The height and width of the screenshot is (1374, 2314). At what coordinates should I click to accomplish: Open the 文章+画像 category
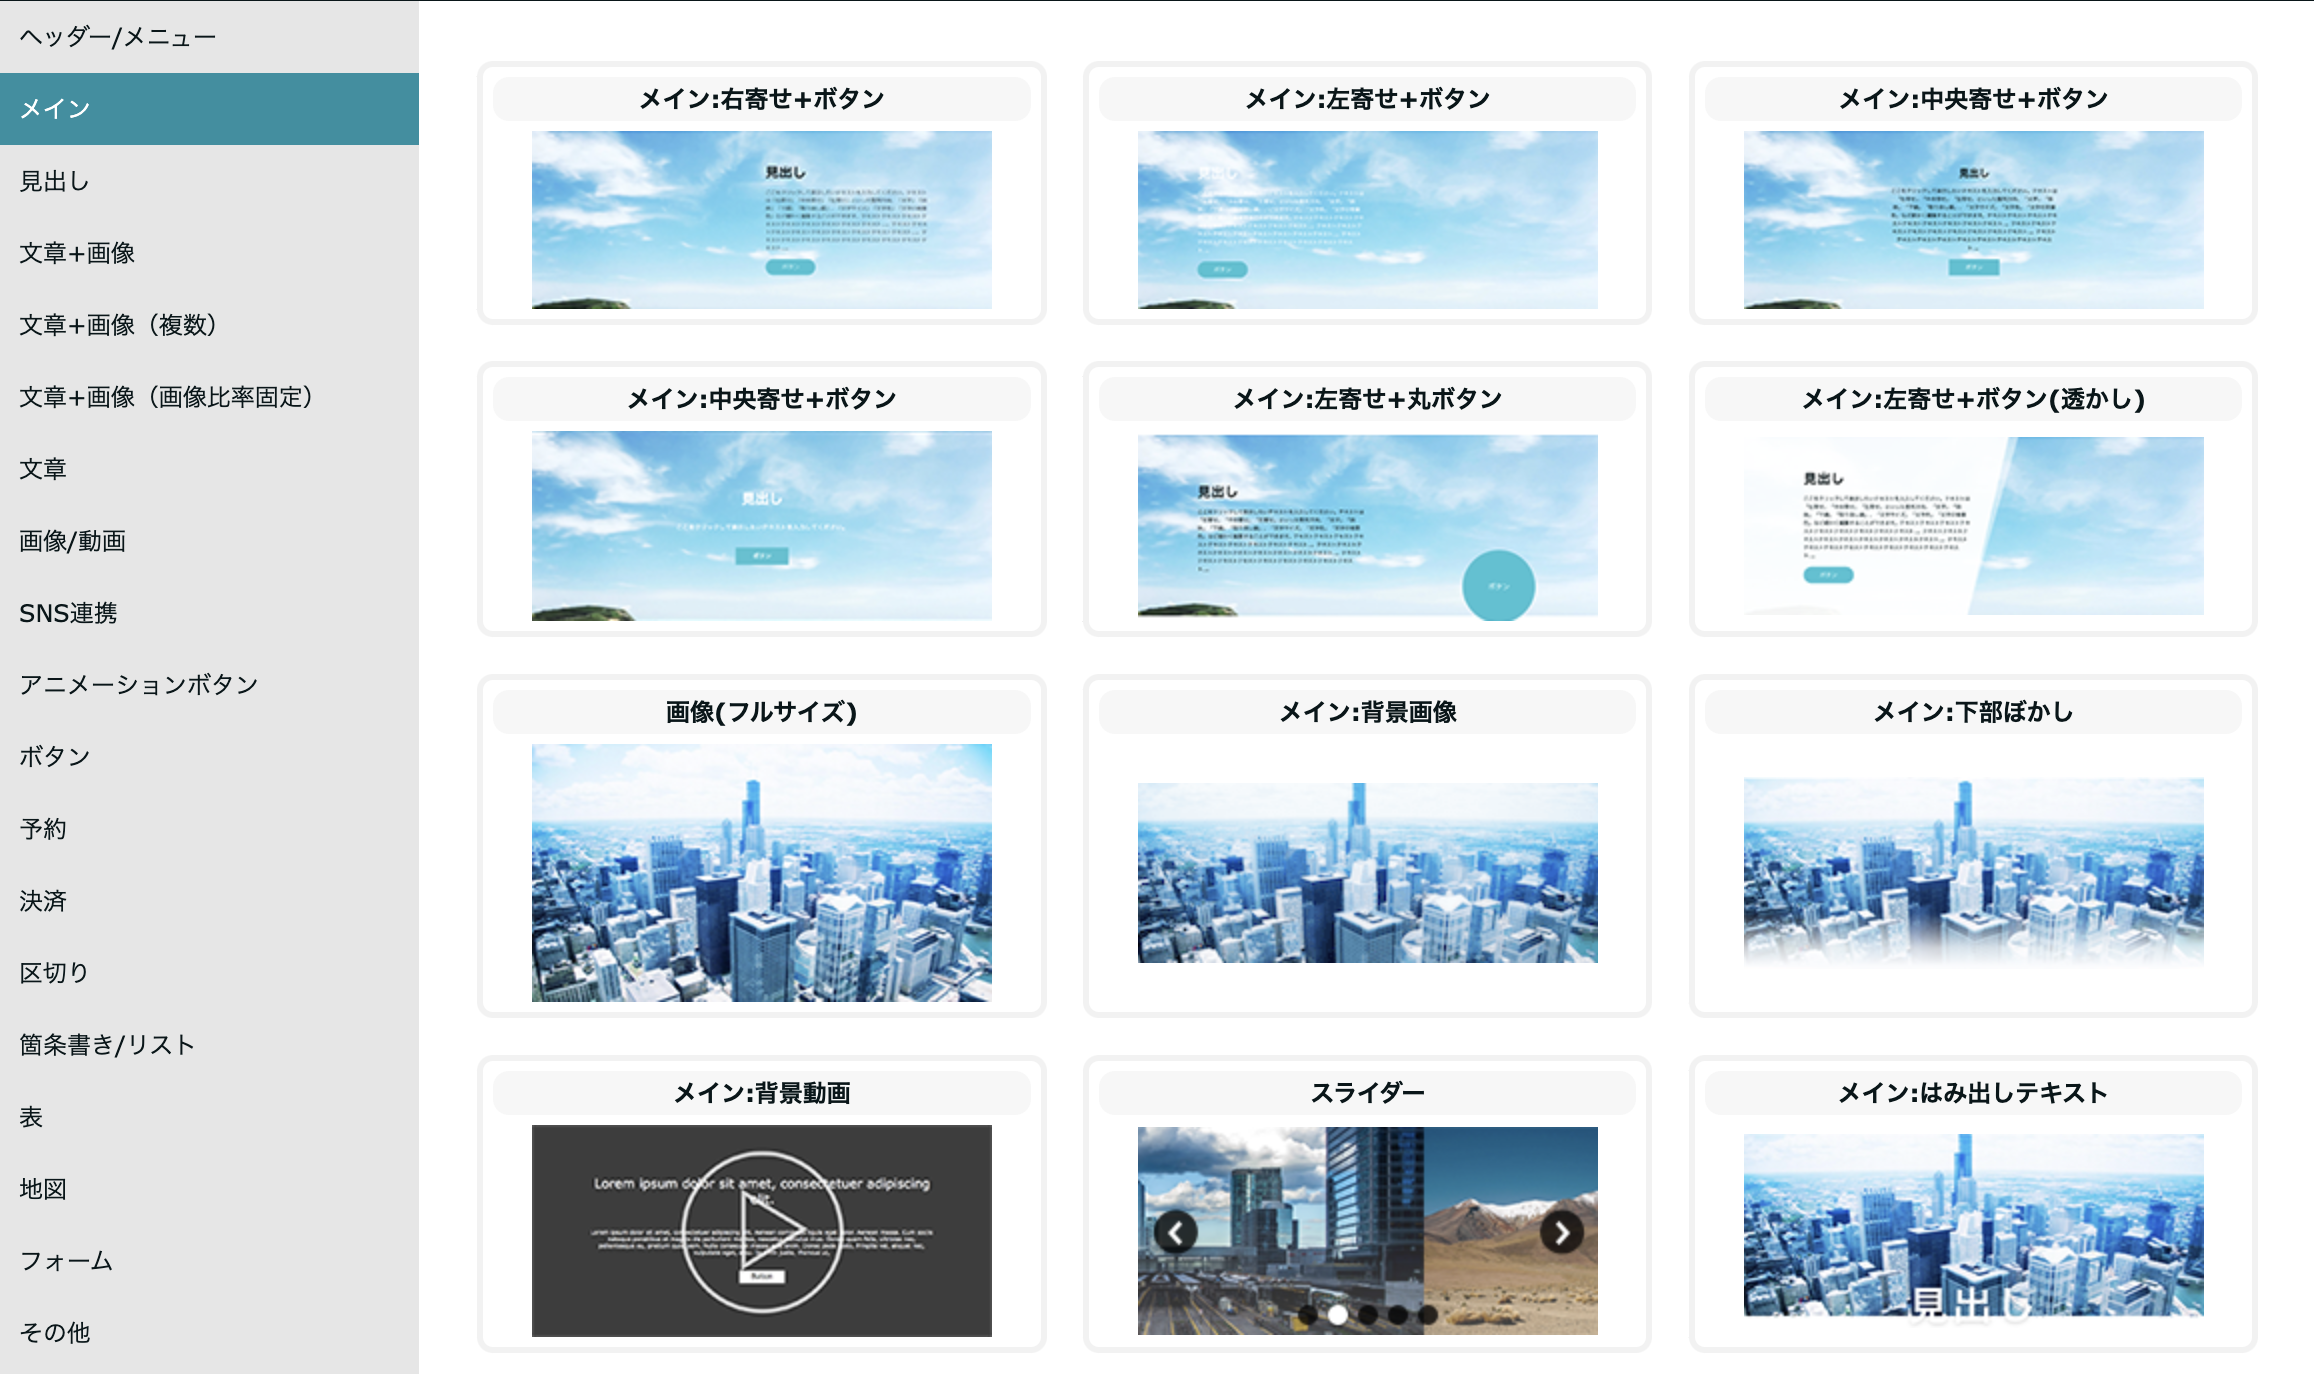coord(77,253)
